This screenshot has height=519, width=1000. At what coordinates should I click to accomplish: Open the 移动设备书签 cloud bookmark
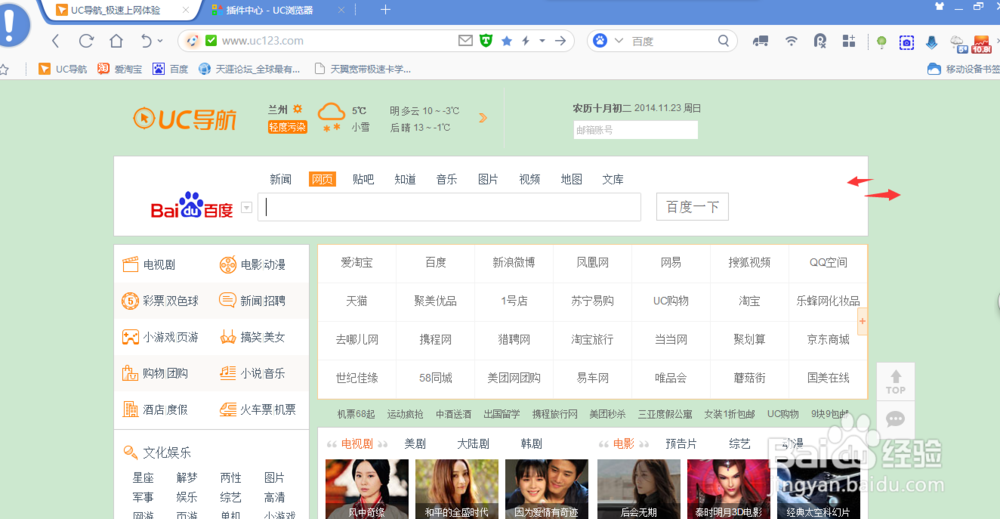(x=964, y=69)
